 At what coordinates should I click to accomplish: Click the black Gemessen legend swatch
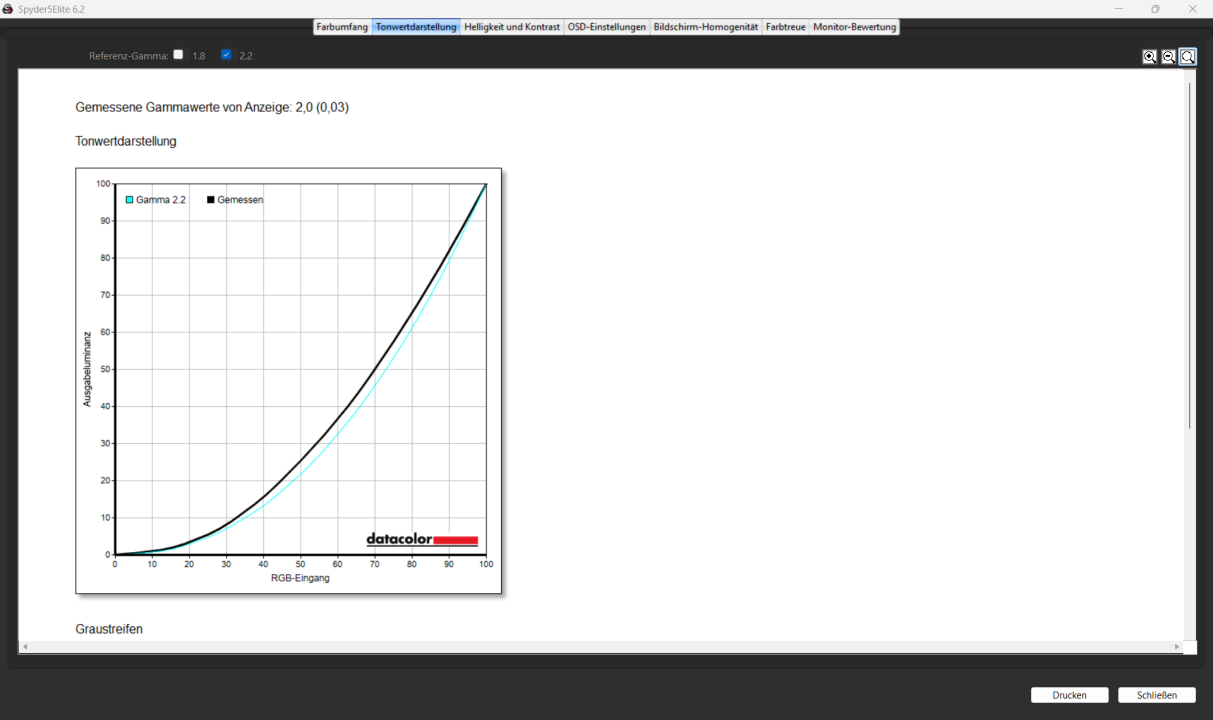(x=211, y=200)
